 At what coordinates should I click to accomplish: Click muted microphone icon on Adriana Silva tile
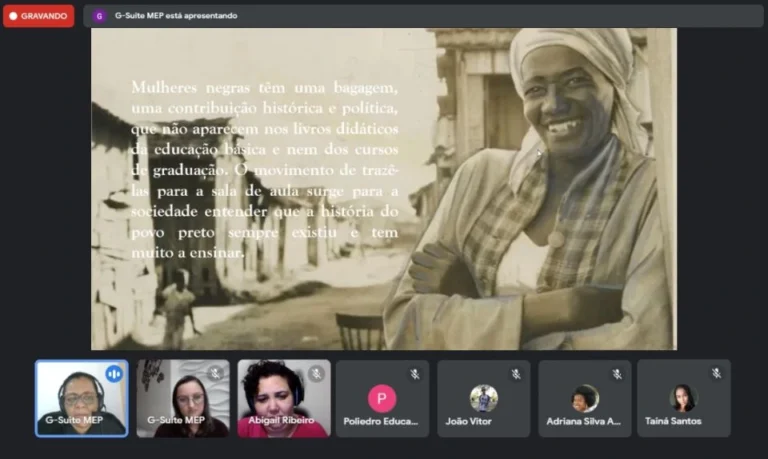coord(617,374)
